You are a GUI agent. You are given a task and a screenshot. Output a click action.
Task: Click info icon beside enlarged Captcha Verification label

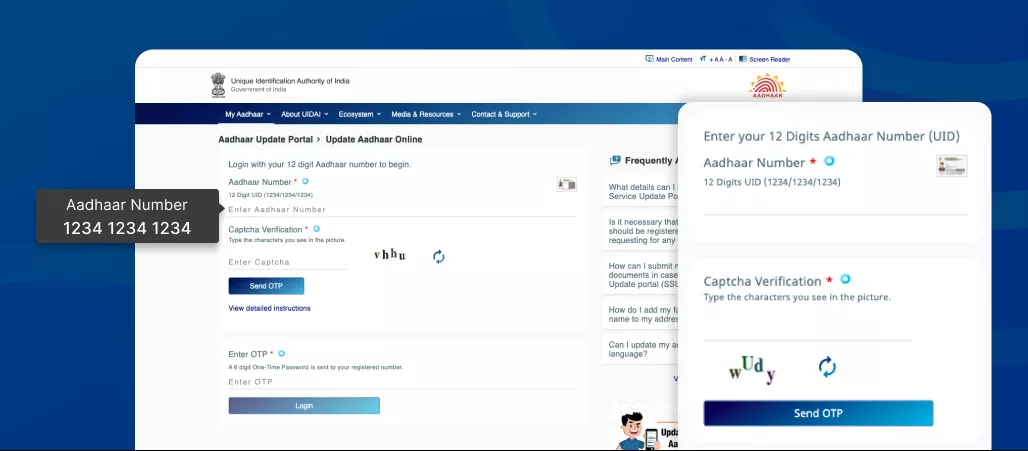tap(845, 280)
